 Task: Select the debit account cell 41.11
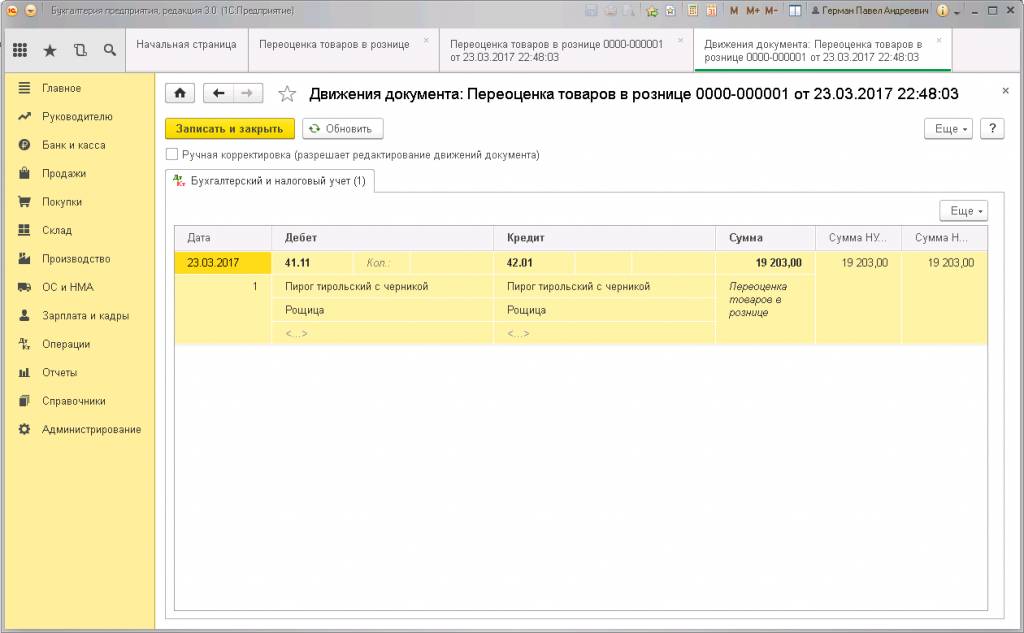[x=312, y=263]
